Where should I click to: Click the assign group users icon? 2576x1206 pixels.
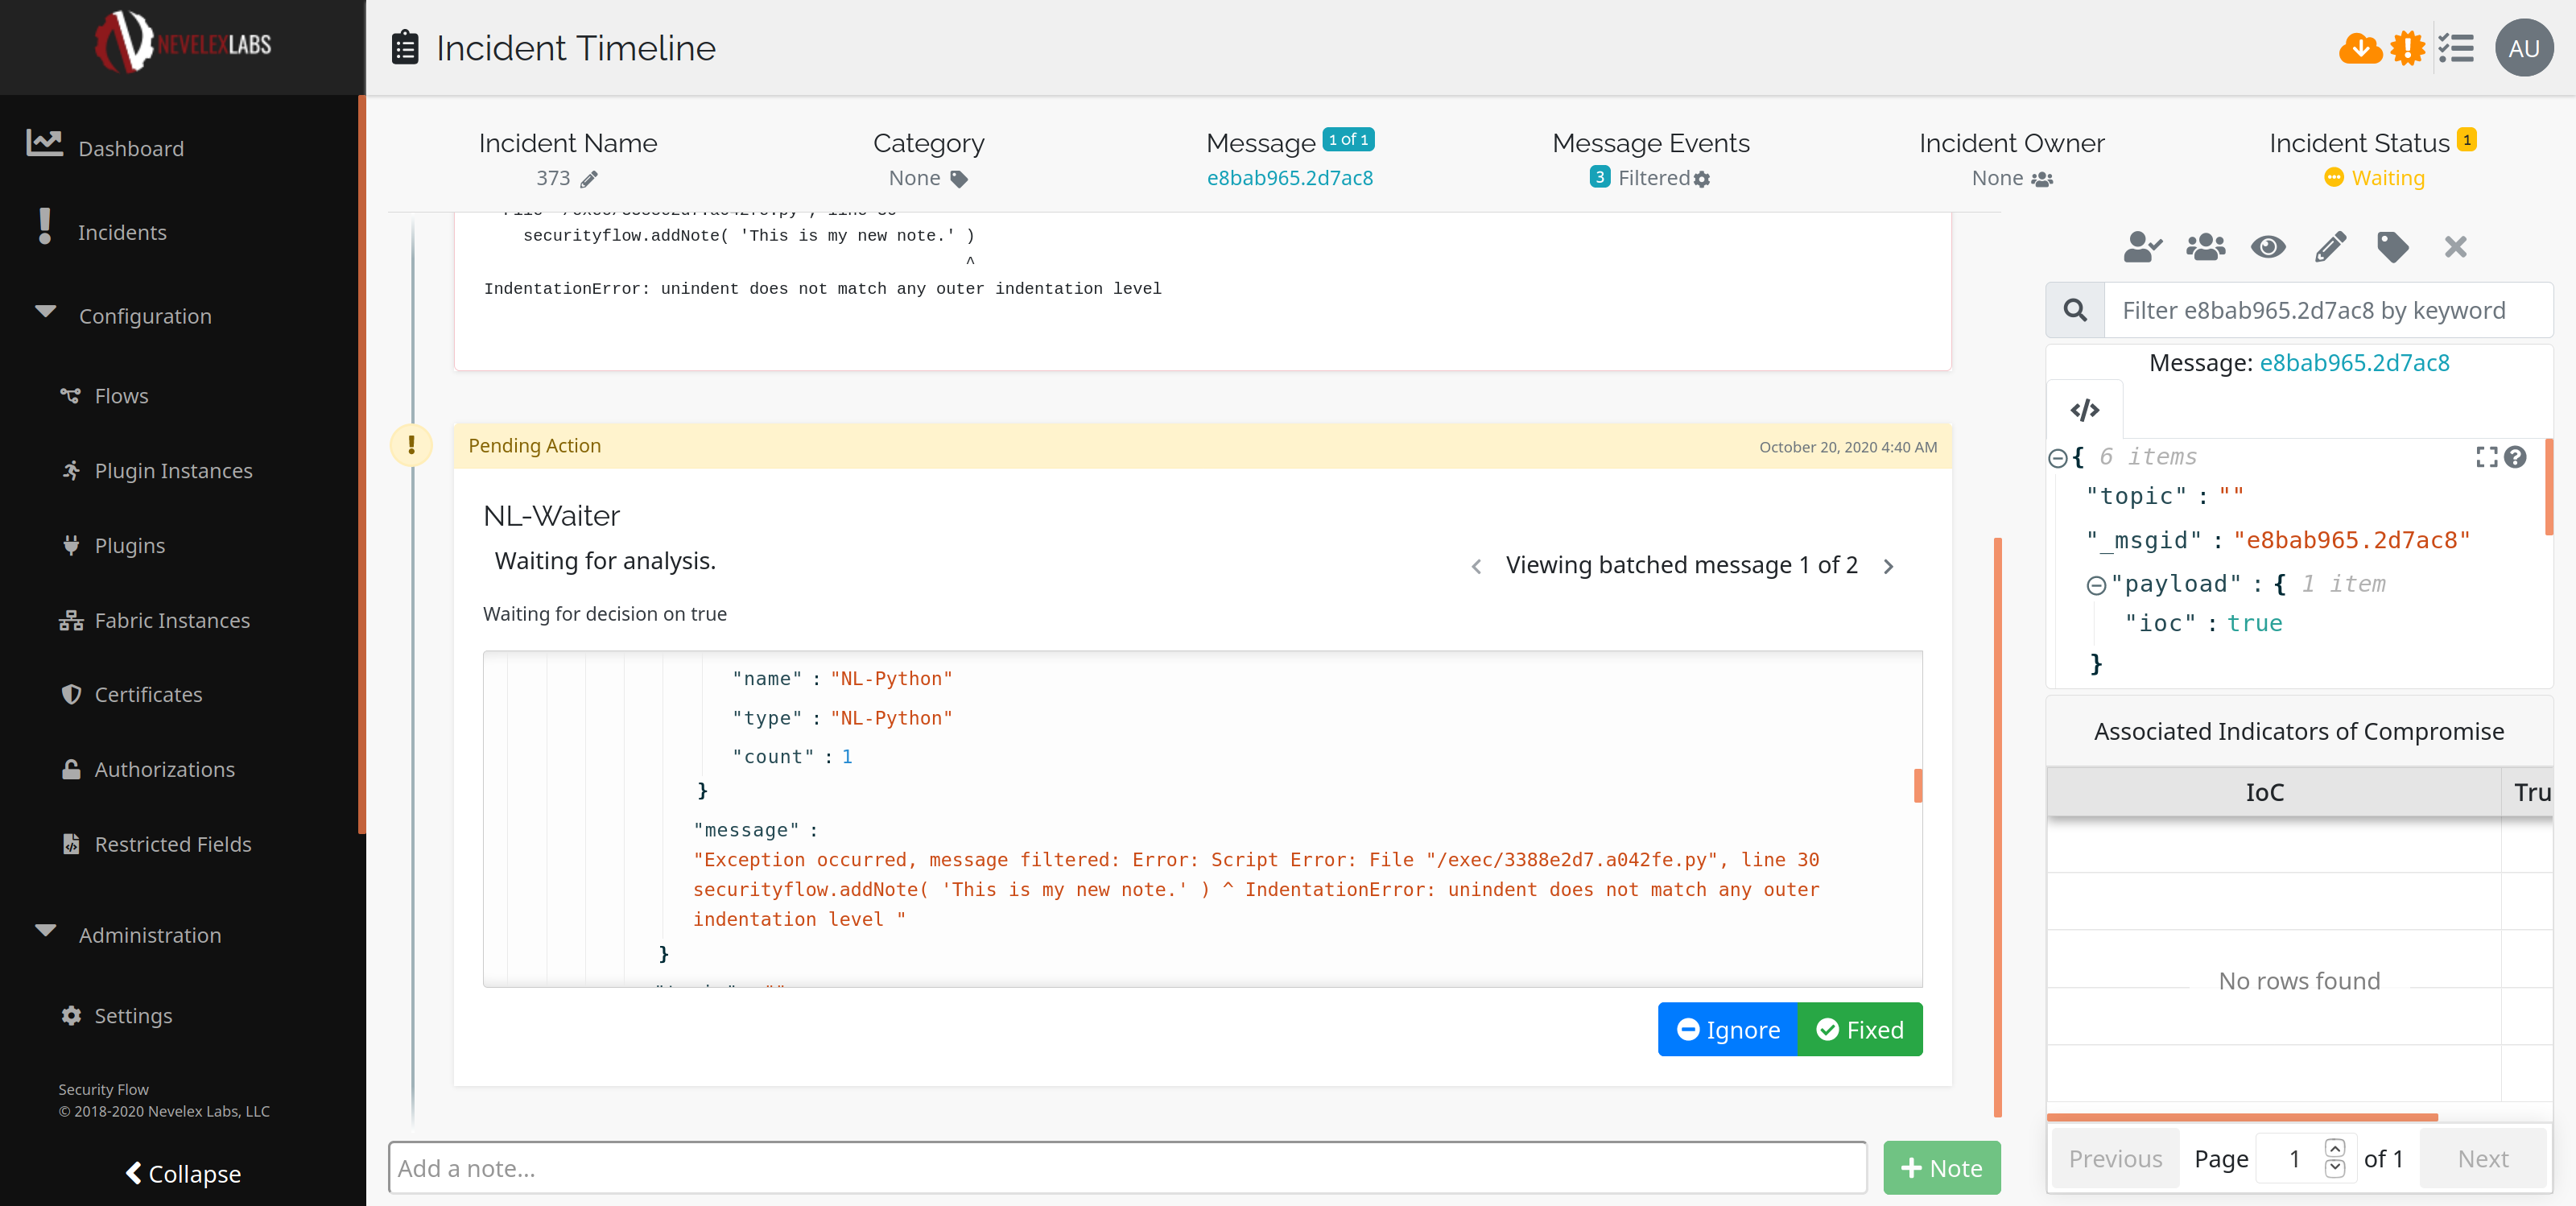(2204, 247)
